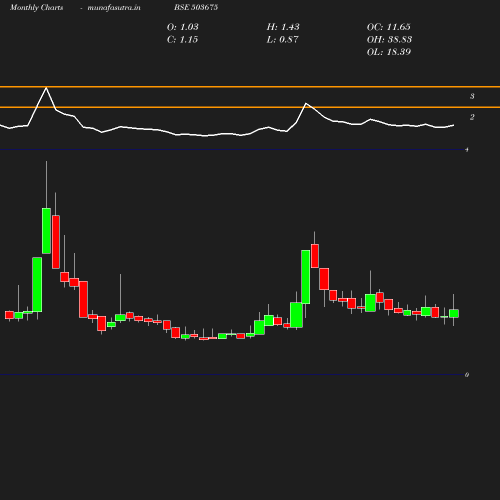Click the 'OL: 18.39' reading
Screen dimensions: 500x500
[x=389, y=52]
